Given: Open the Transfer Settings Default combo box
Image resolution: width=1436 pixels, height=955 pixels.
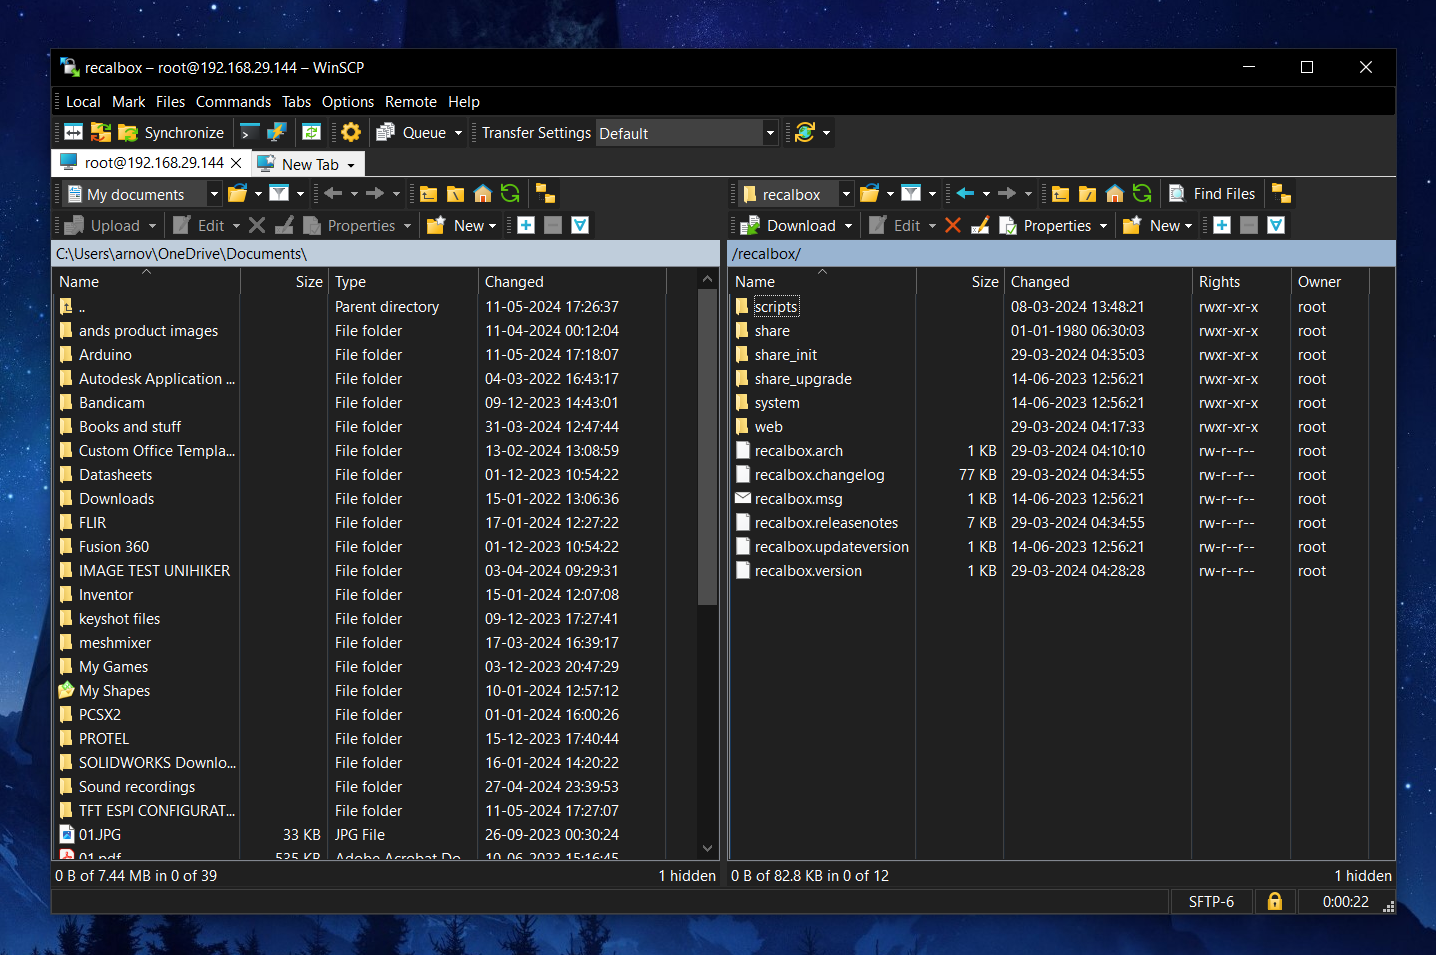Looking at the screenshot, I should [687, 133].
